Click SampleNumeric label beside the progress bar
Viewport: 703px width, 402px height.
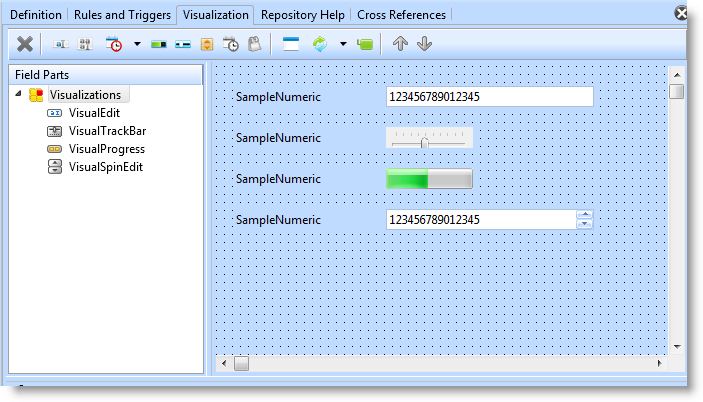tap(278, 179)
